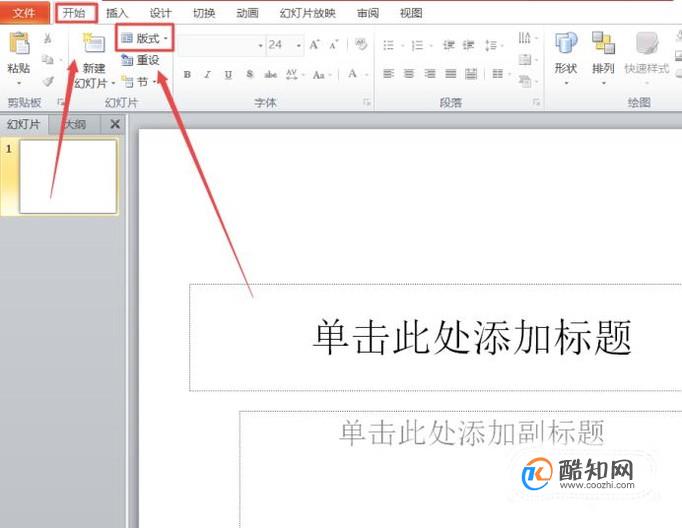Open the Arrange 排列 menu
Screen dimensions: 682x528
[603, 58]
